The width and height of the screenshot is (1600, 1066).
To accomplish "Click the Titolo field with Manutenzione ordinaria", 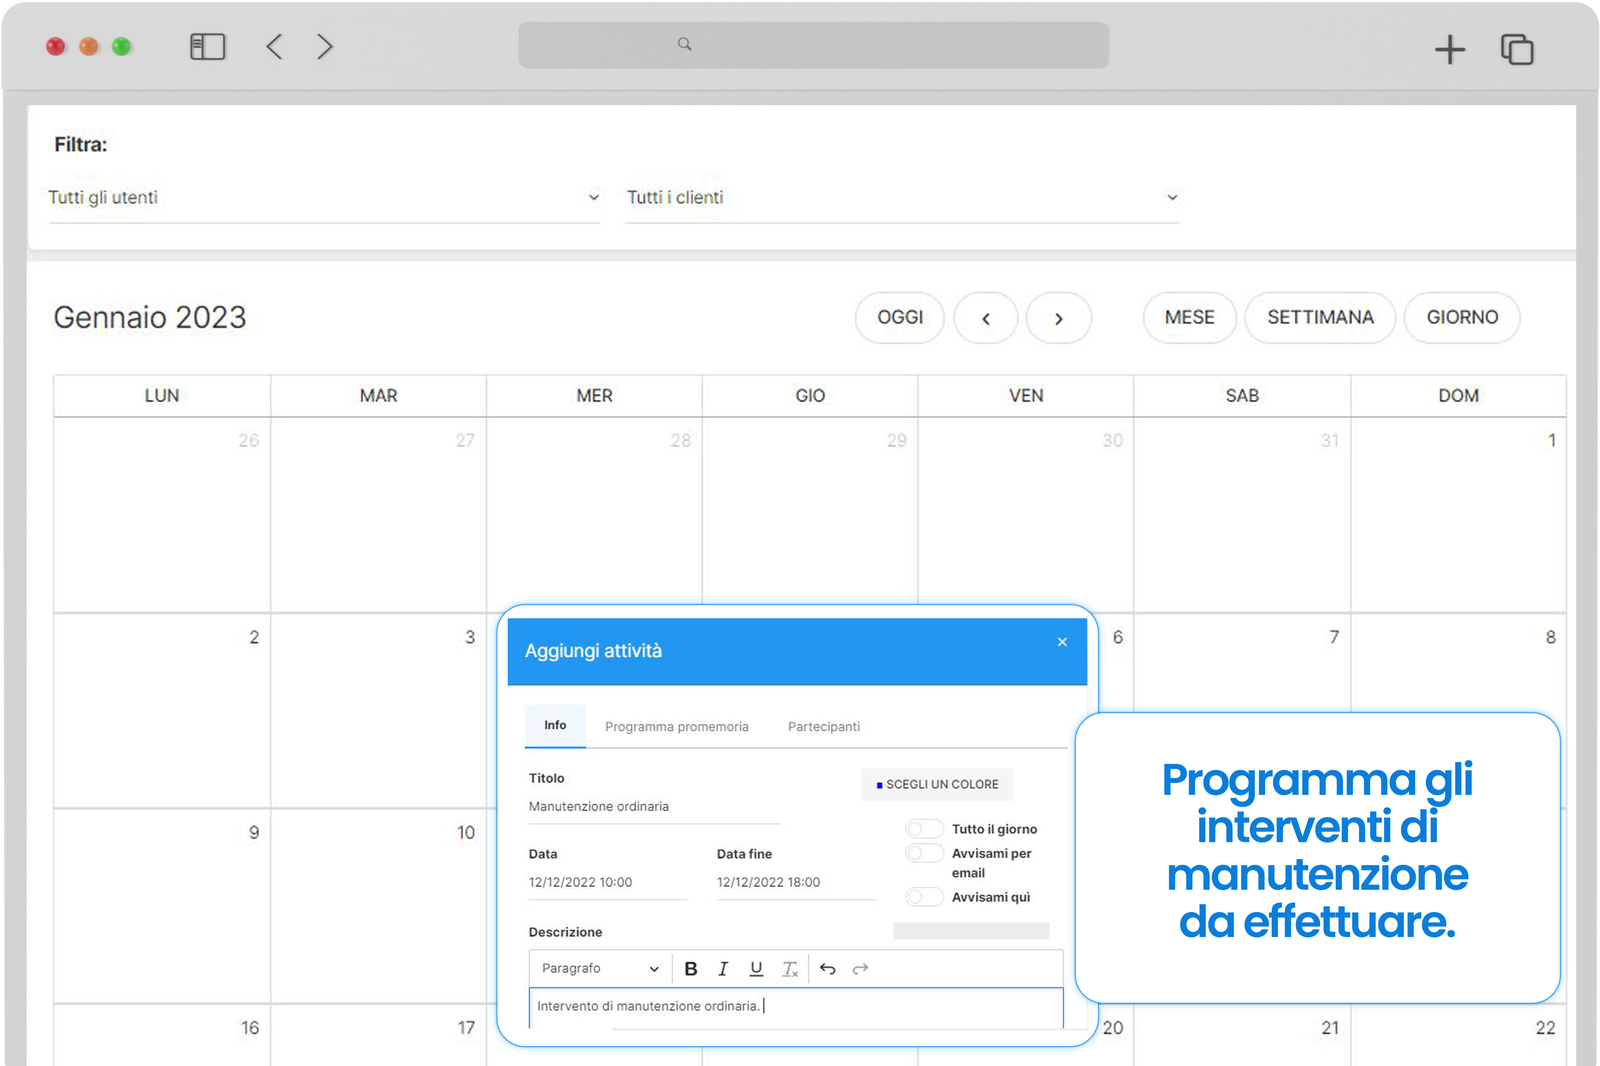I will (655, 807).
